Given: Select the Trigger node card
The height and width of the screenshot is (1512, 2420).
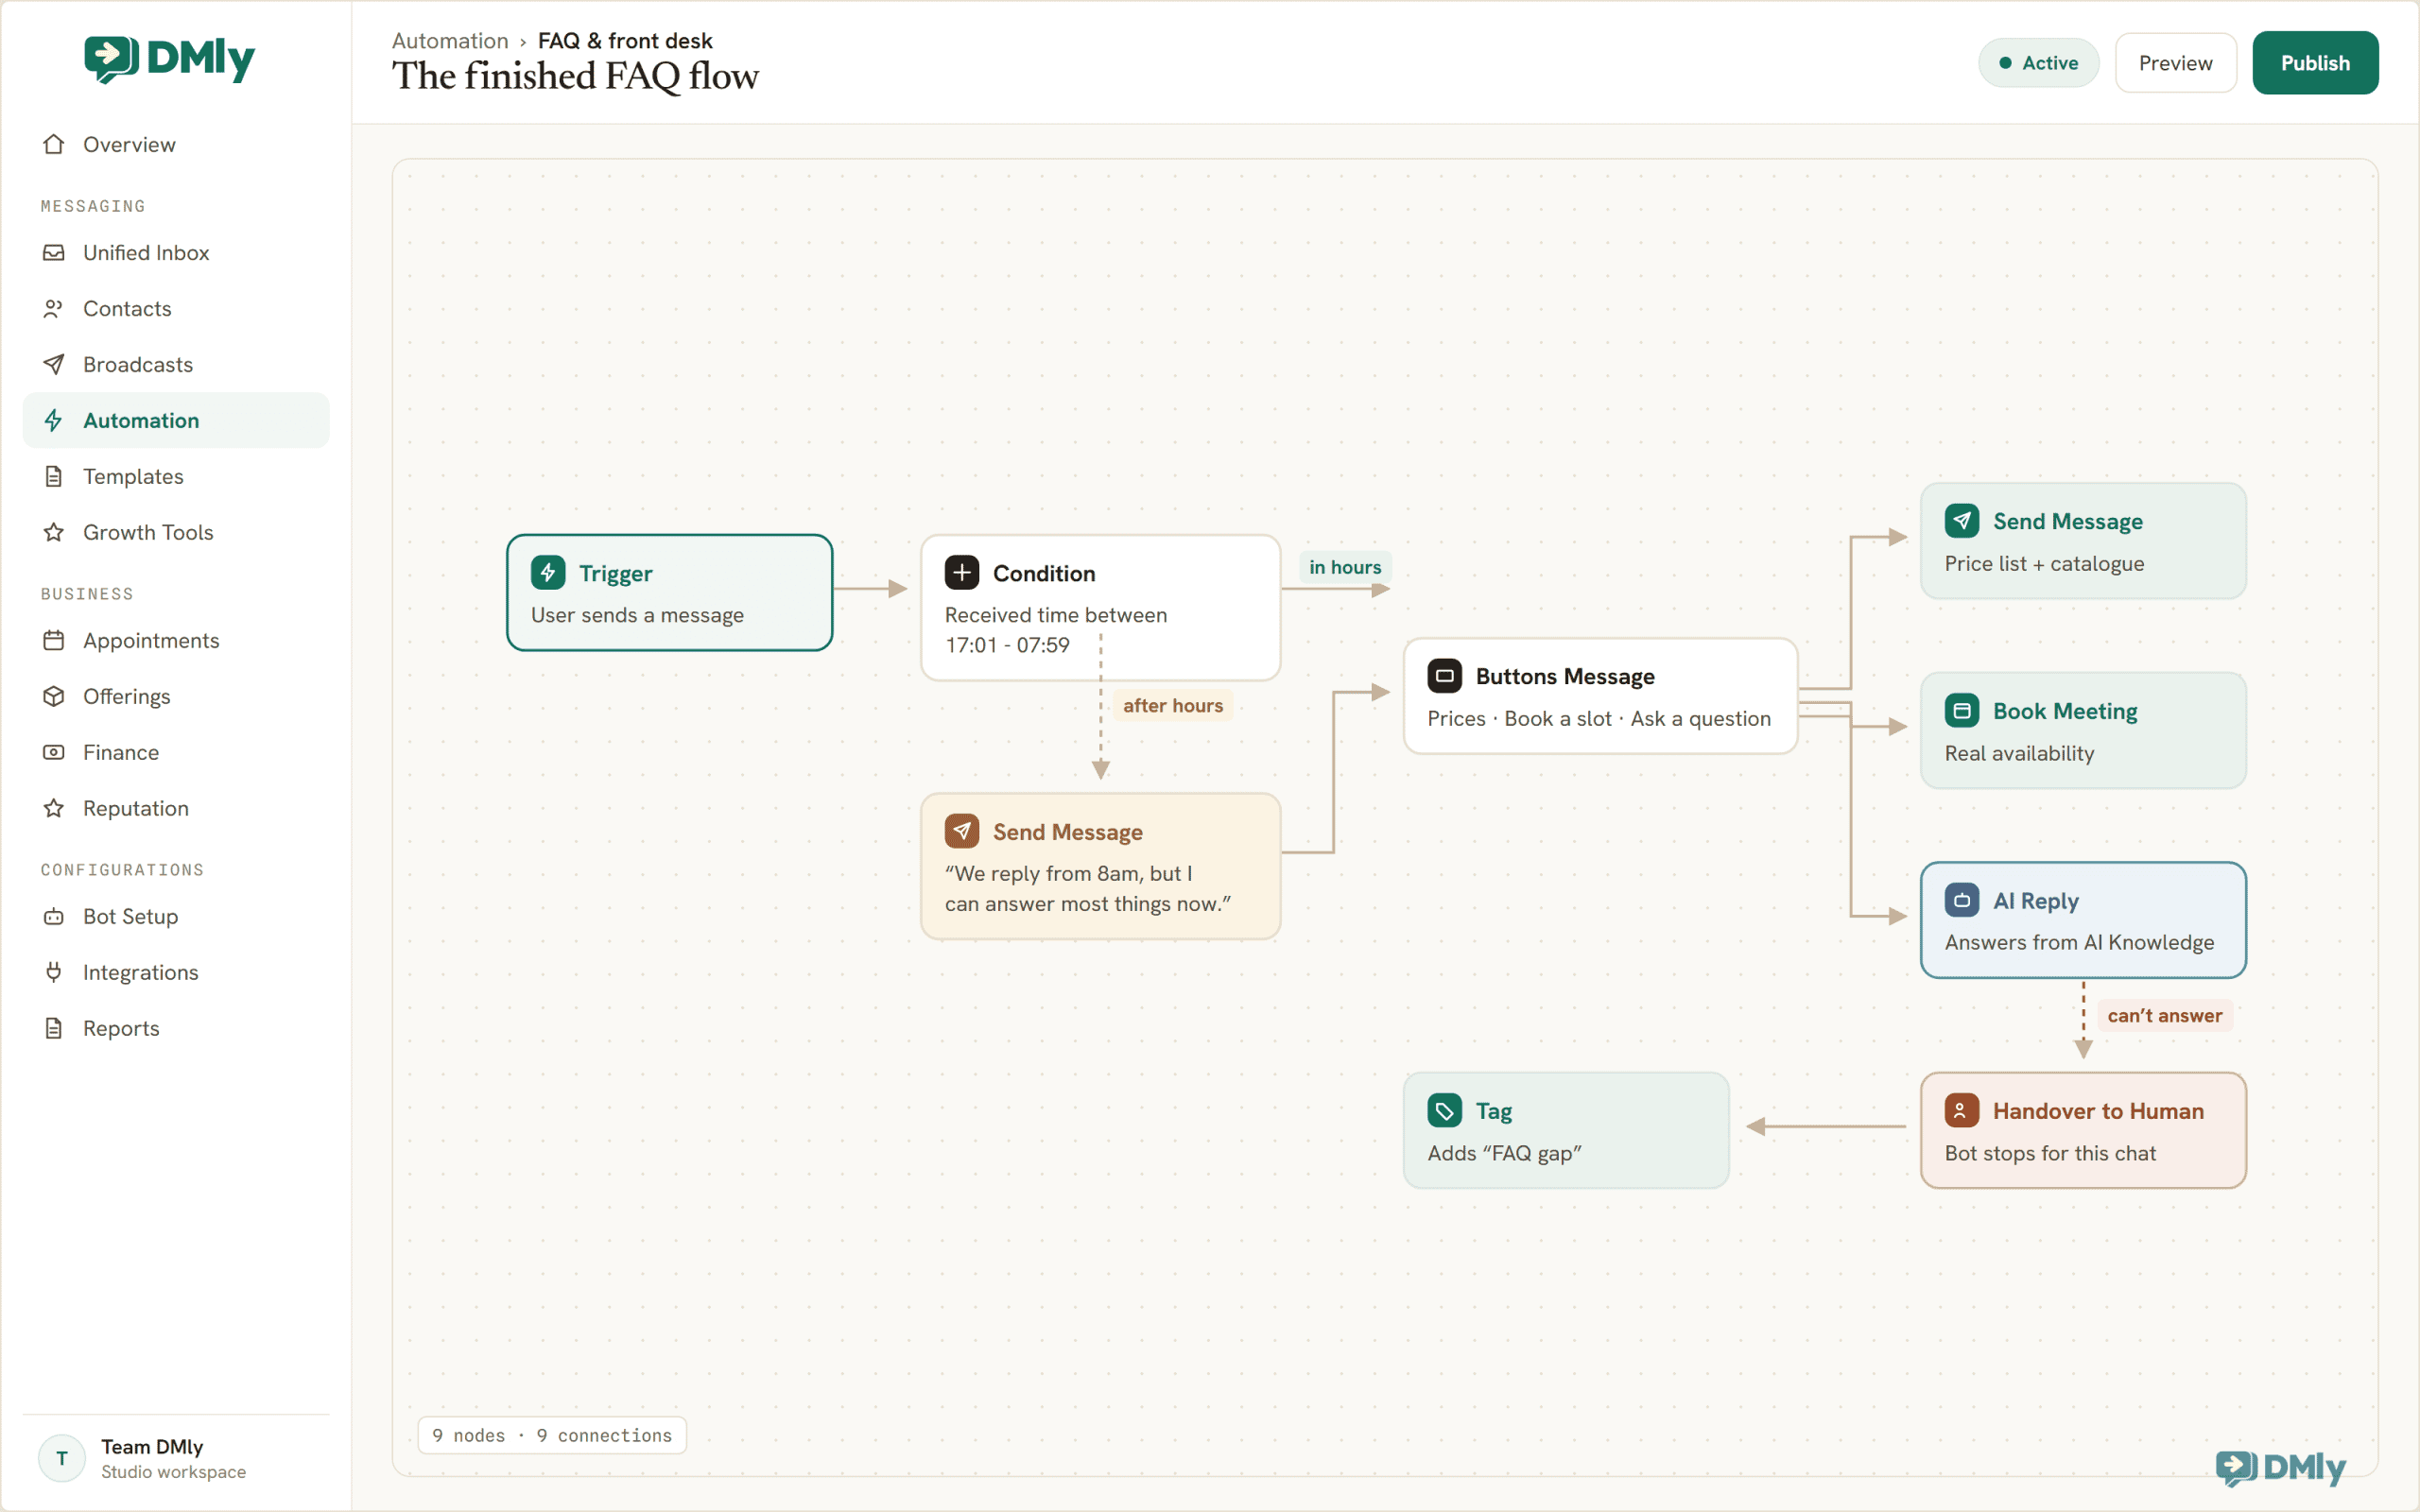Looking at the screenshot, I should tap(669, 592).
